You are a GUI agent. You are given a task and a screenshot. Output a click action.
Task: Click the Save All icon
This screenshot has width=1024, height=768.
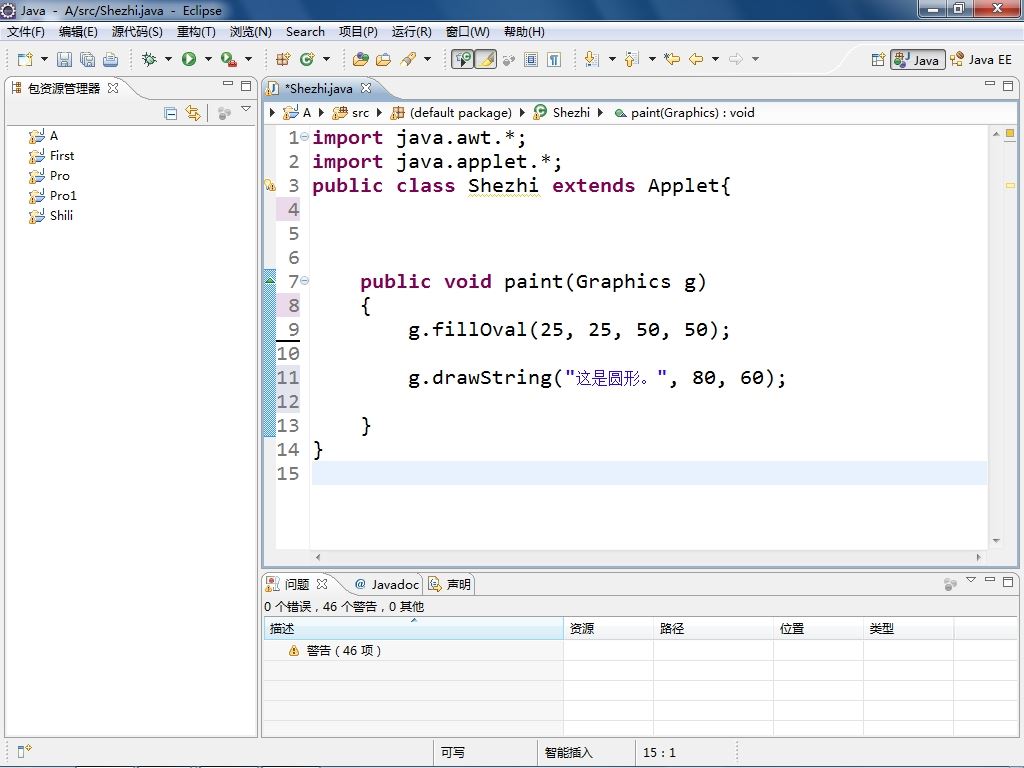[x=87, y=60]
